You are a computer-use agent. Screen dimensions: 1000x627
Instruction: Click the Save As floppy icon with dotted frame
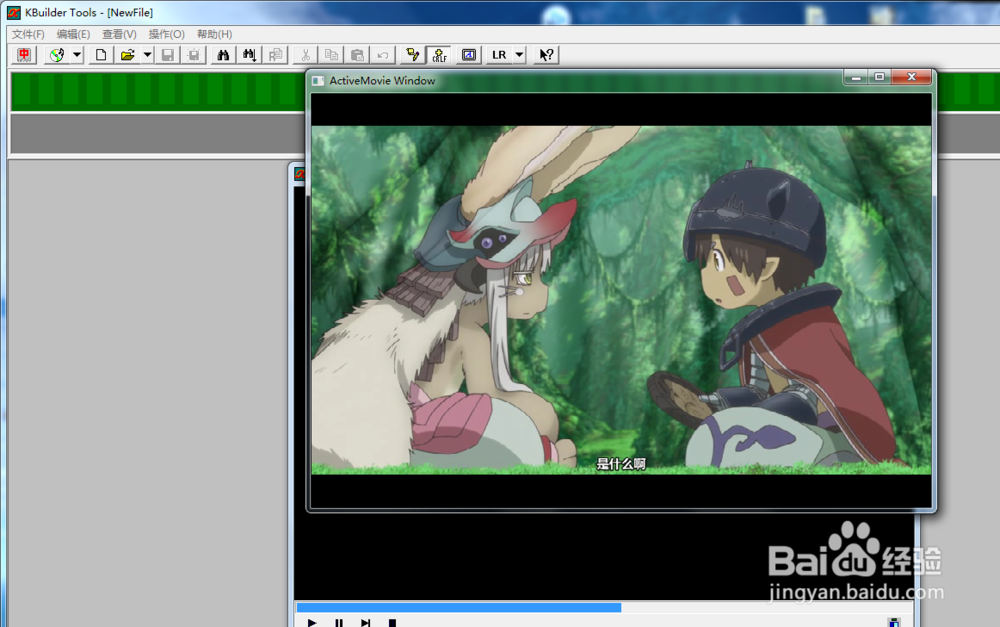click(x=194, y=55)
